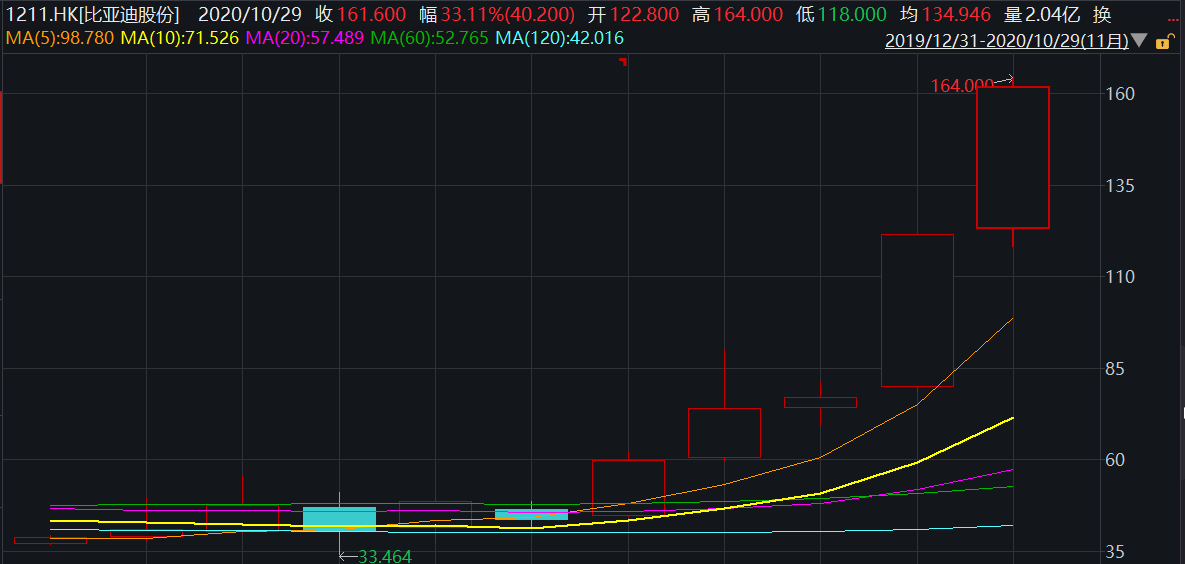Screen dimensions: 1185x564
Task: Click the red ellipsis more indicator
Action: coord(1175,20)
